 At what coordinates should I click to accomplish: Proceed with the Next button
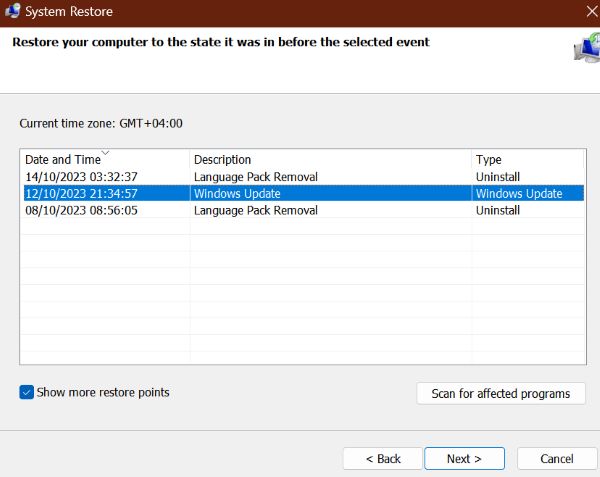[x=464, y=459]
